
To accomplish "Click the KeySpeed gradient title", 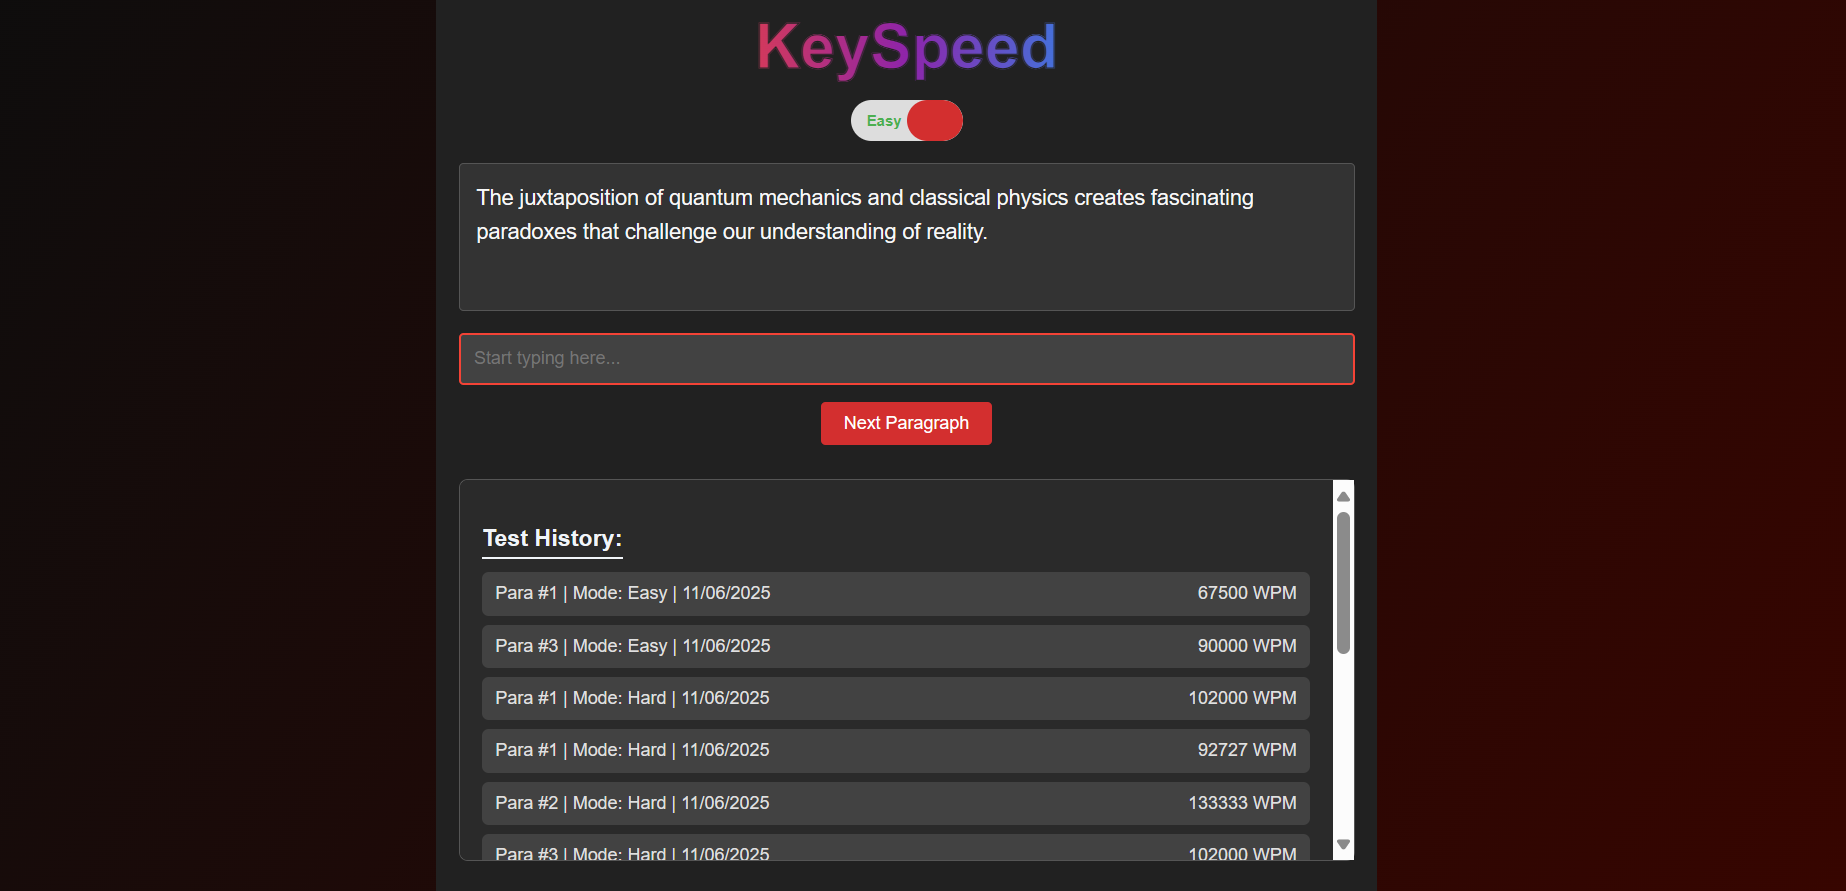I will tap(906, 47).
